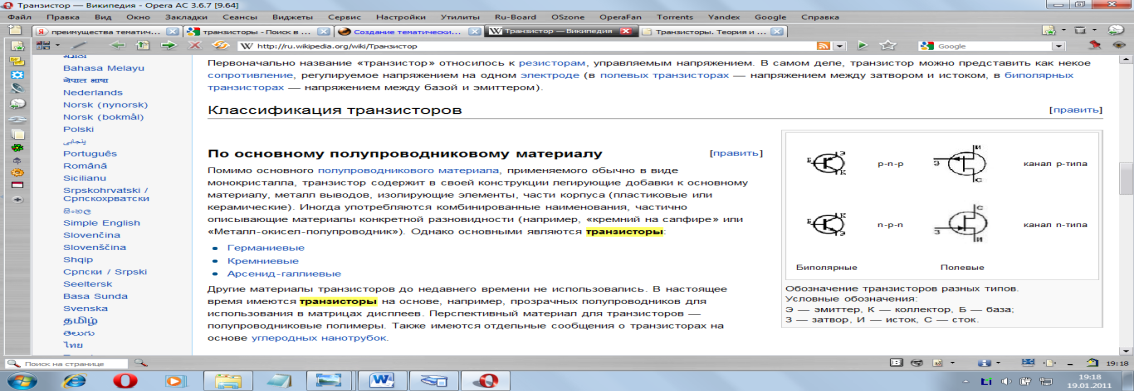Switch to tab 'Создание тематически...'

click(x=410, y=32)
